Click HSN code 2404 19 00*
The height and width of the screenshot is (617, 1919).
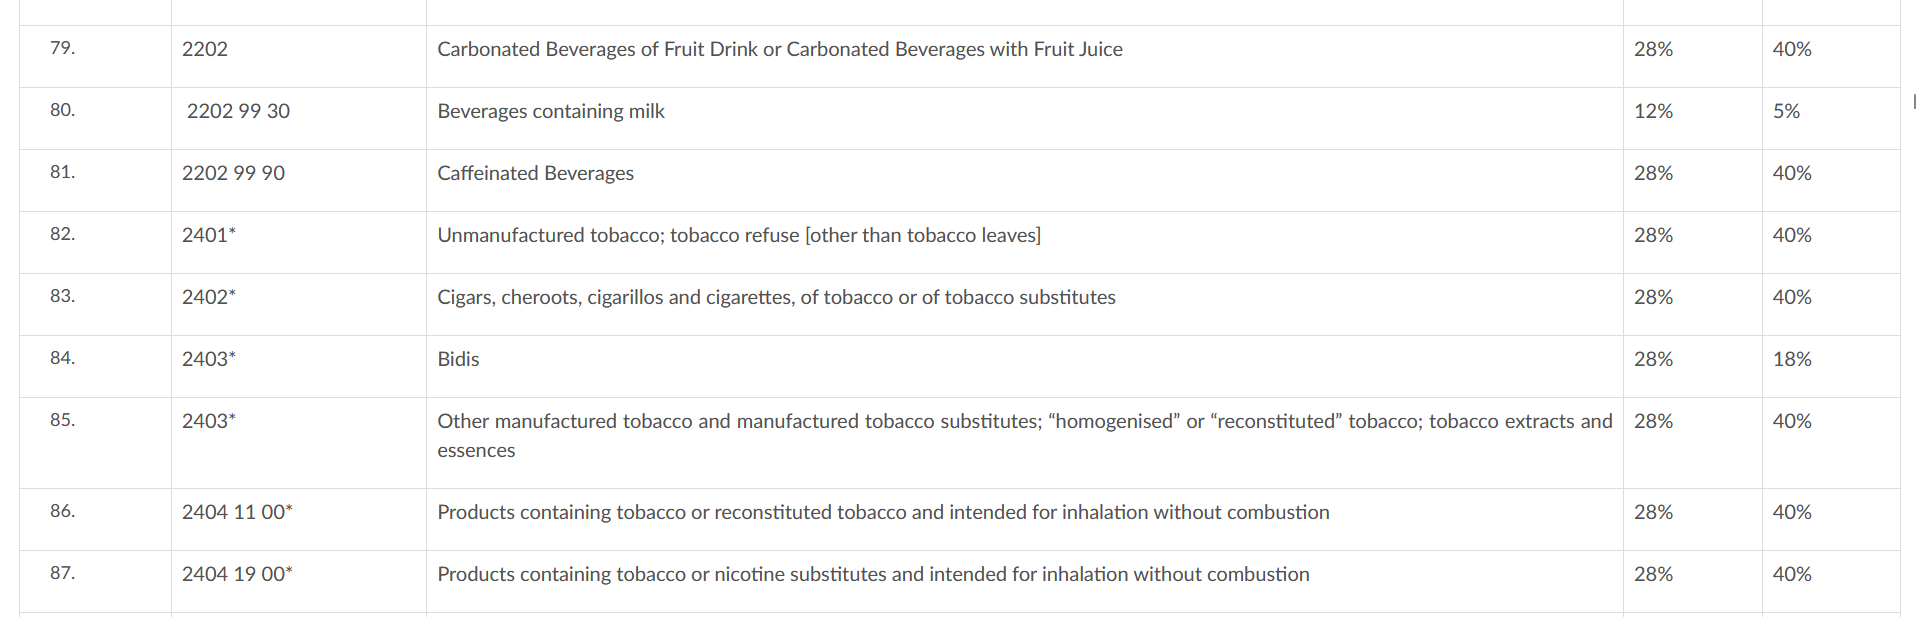pyautogui.click(x=237, y=574)
